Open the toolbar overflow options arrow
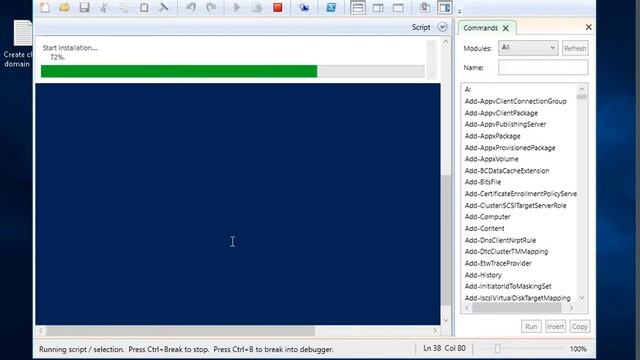640x360 pixels. 459,11
